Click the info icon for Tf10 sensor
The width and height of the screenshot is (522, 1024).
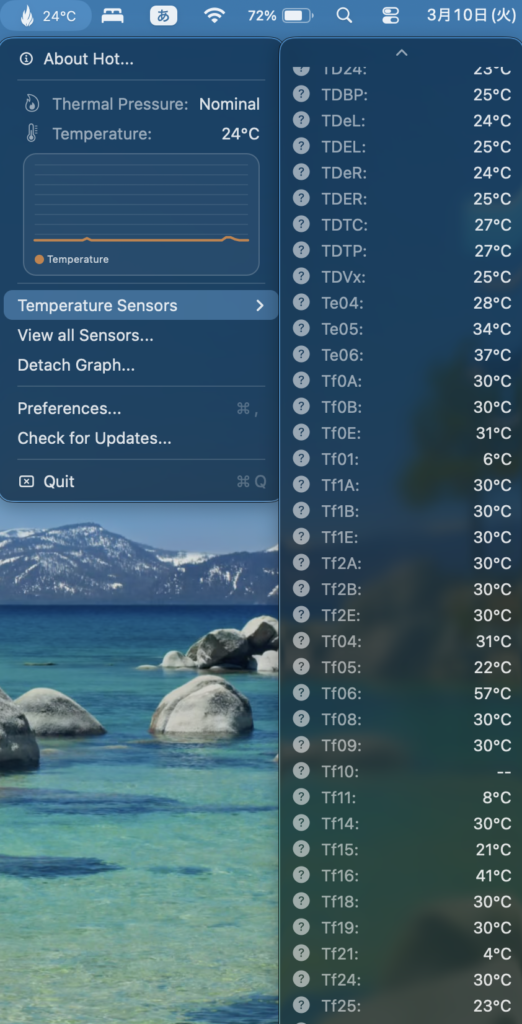pyautogui.click(x=301, y=771)
